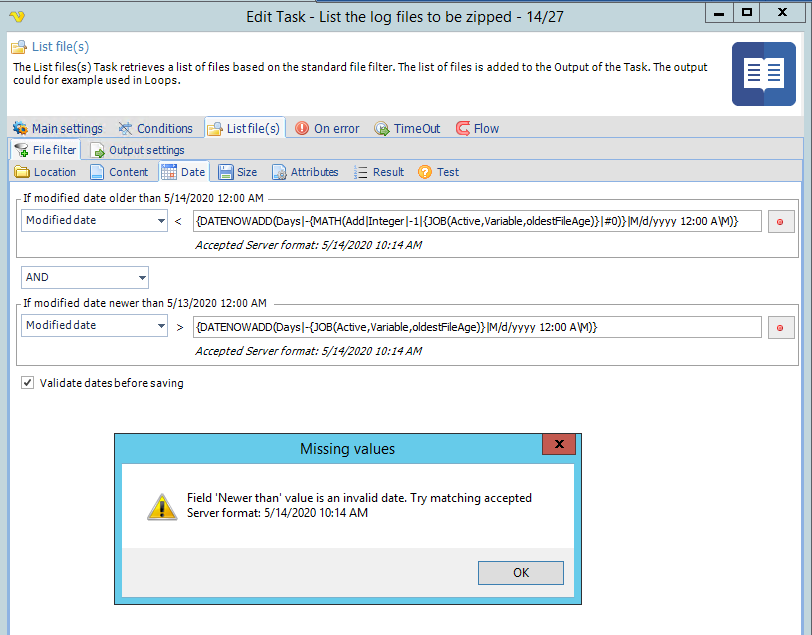Switch to Main settings tab
Image resolution: width=812 pixels, height=635 pixels.
point(58,128)
